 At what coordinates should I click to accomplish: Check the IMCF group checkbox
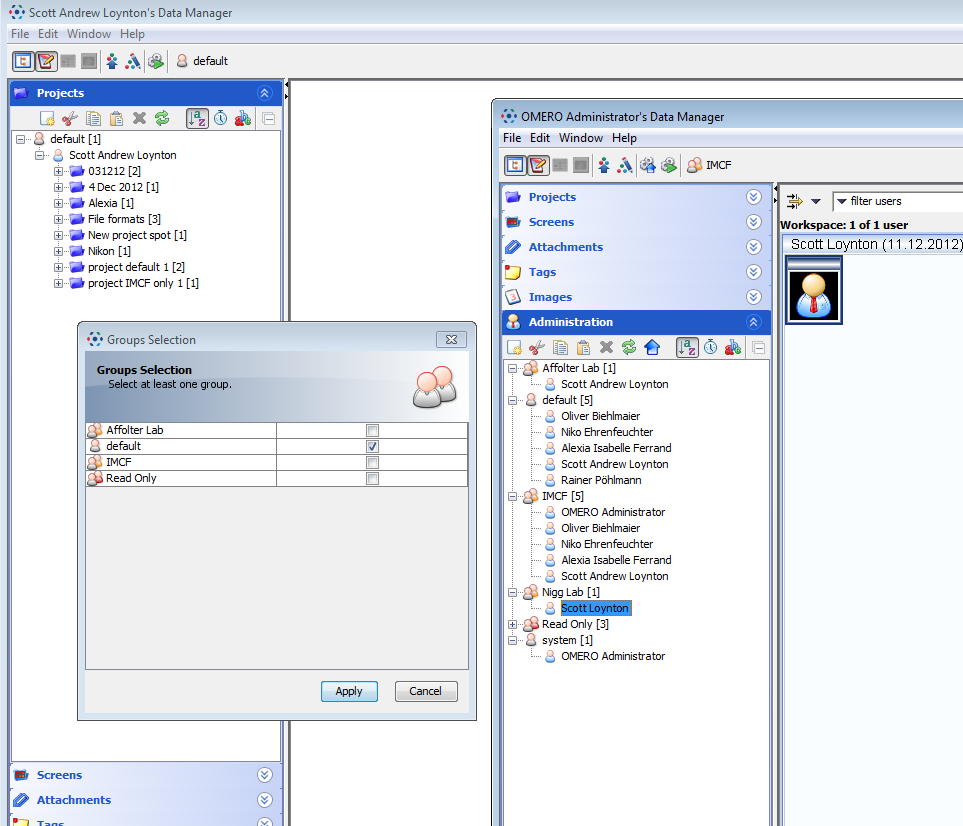coord(372,462)
